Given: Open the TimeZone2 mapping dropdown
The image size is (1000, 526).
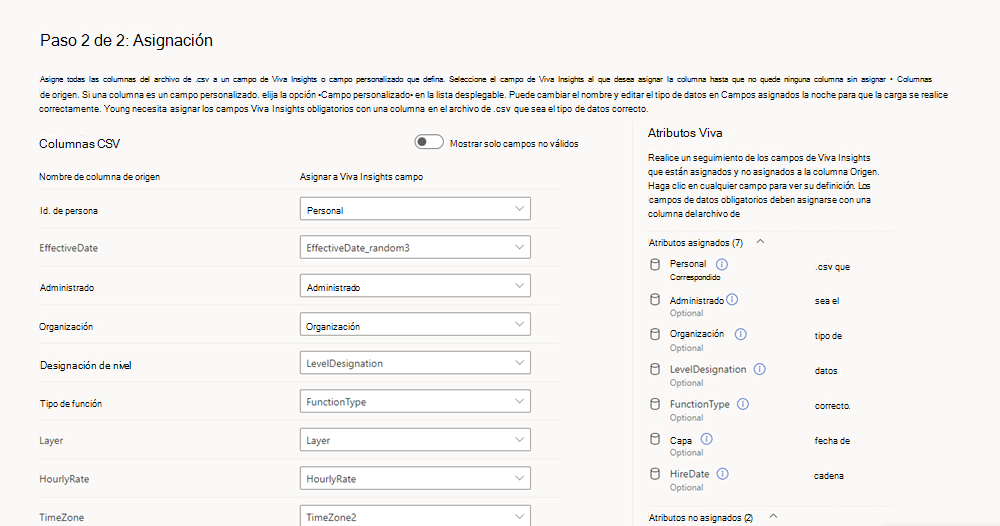Looking at the screenshot, I should click(415, 516).
